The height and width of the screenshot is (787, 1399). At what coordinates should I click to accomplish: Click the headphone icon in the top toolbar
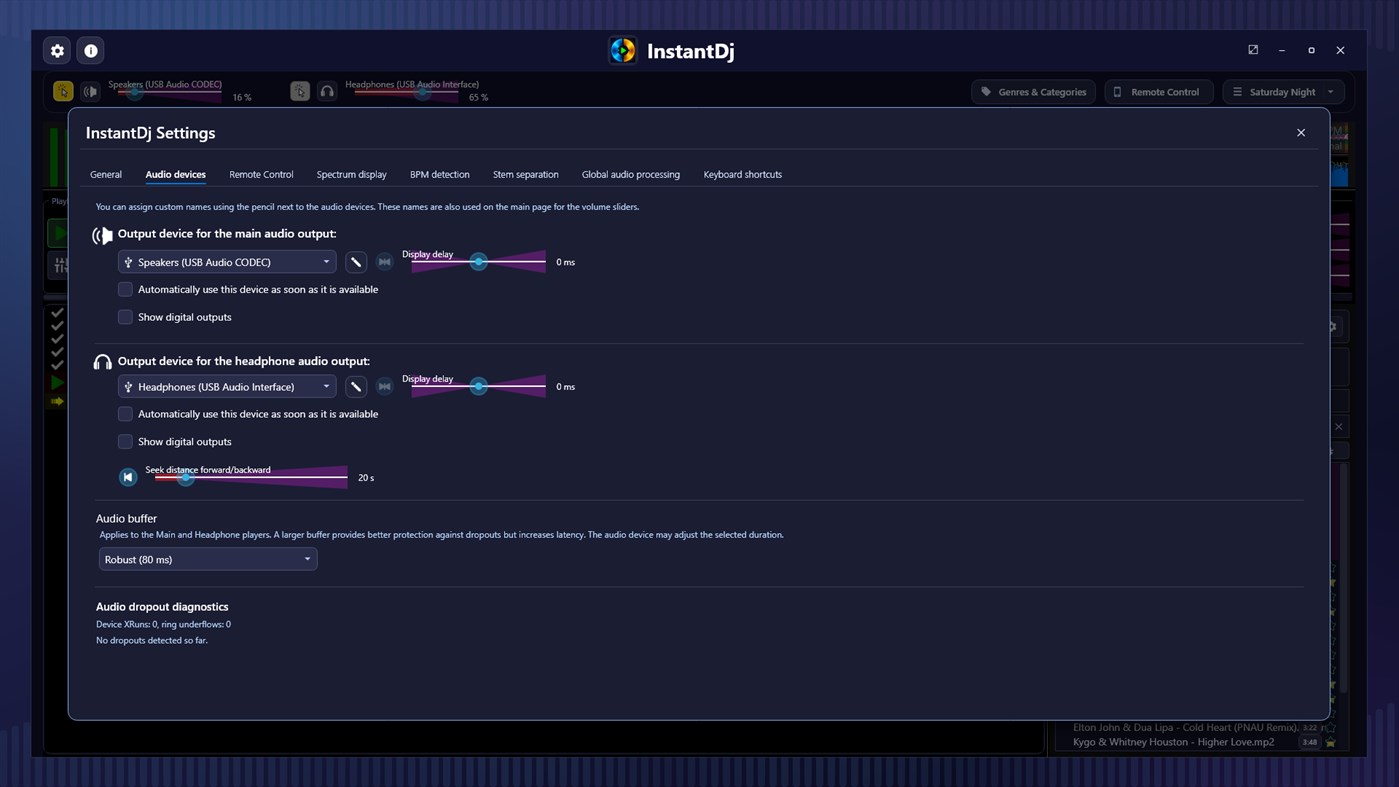[x=327, y=92]
